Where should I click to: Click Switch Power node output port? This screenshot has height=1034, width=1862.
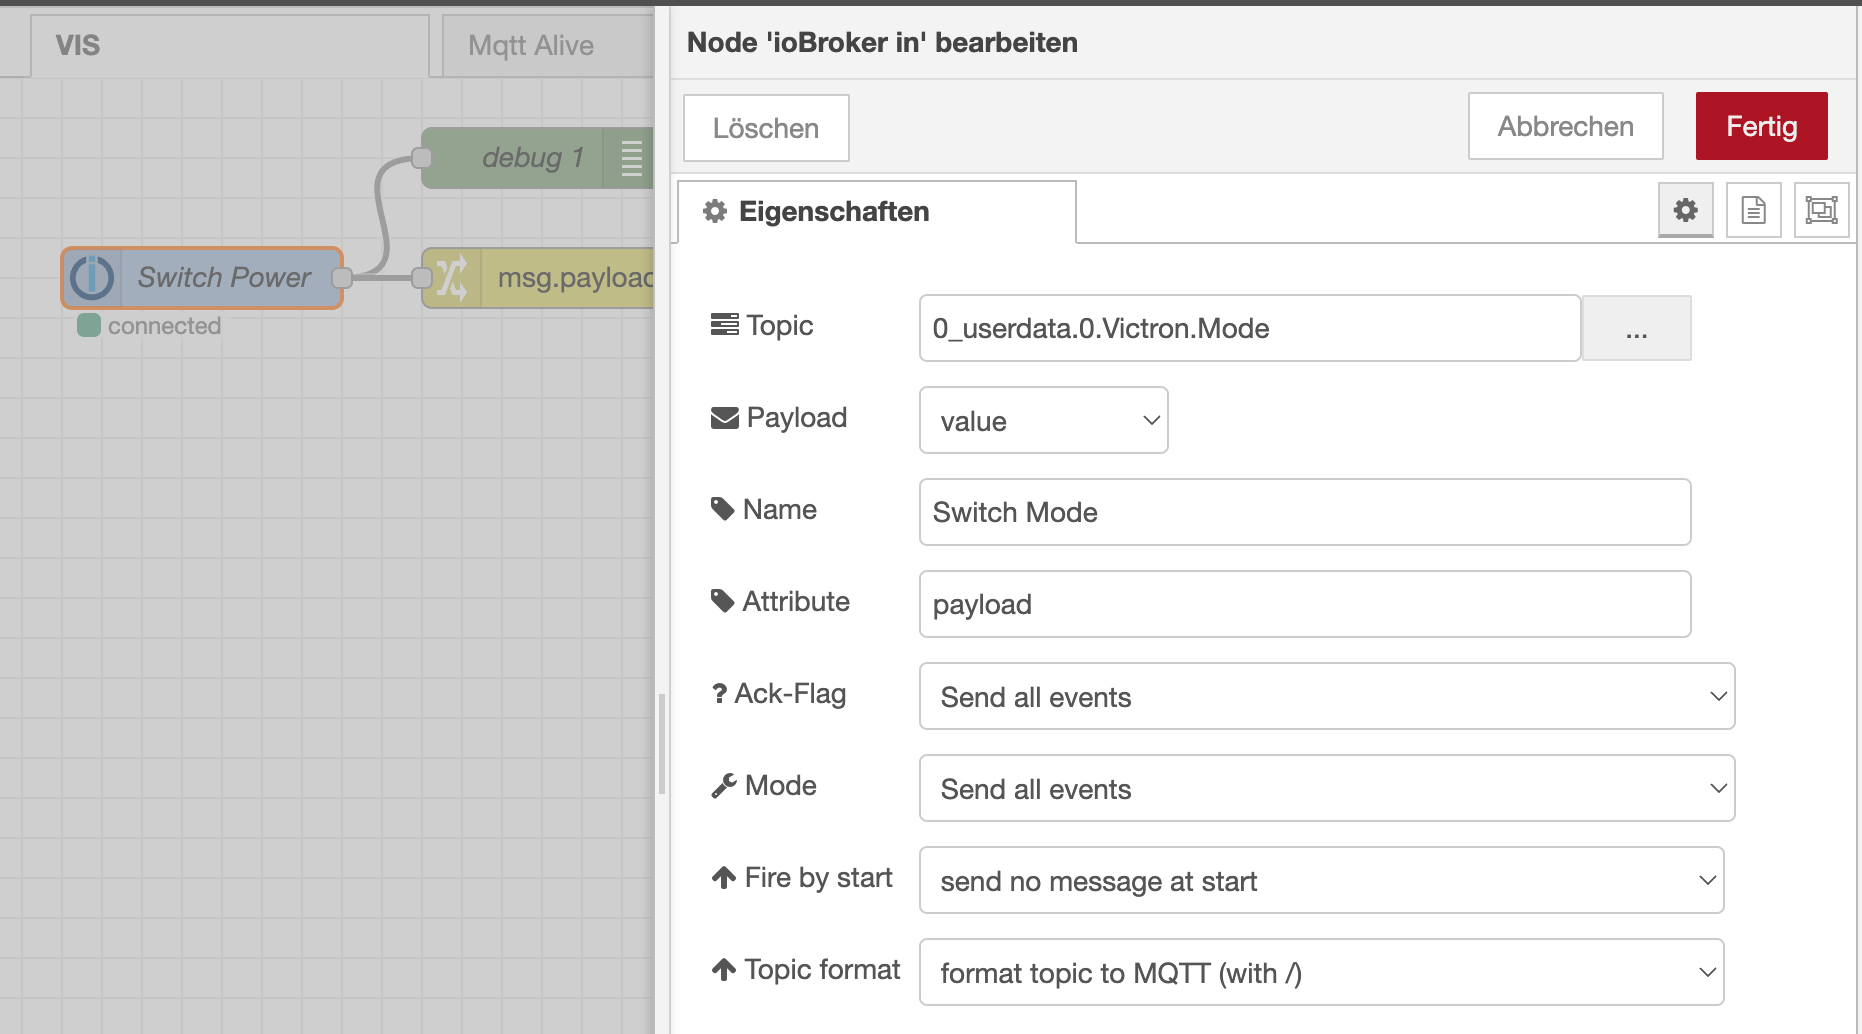342,277
